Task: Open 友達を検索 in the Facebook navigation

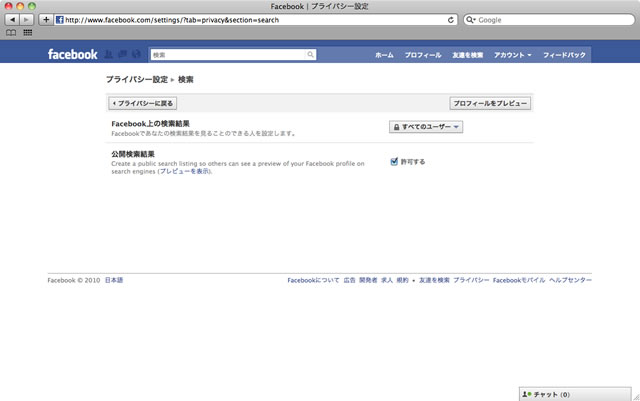Action: click(x=467, y=55)
